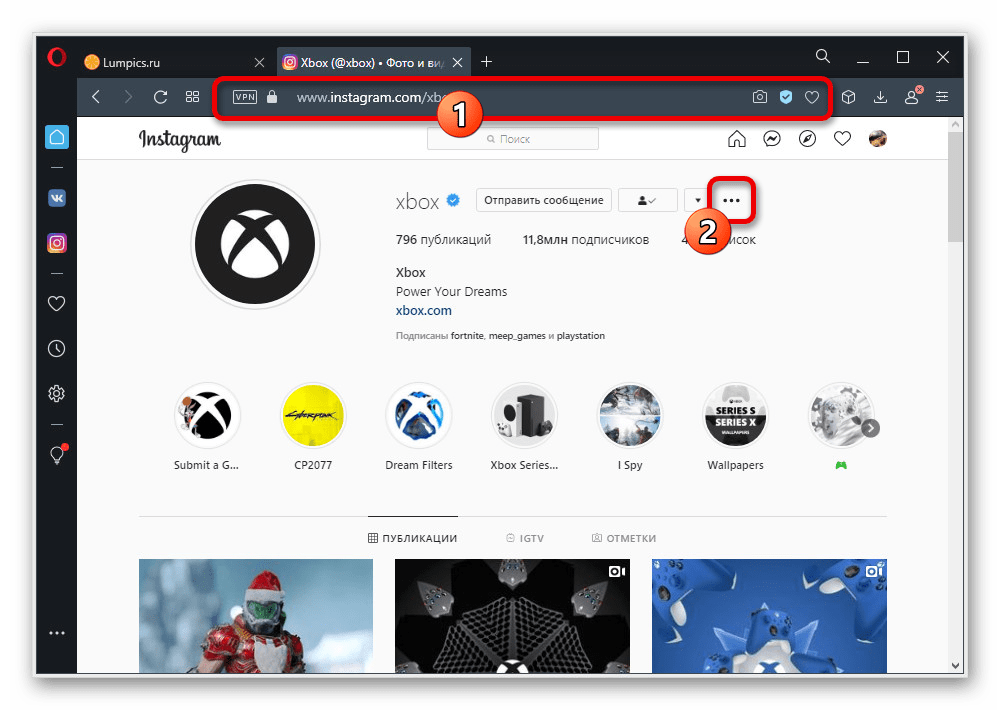
Task: Open the Opera menu logo
Action: pyautogui.click(x=57, y=58)
